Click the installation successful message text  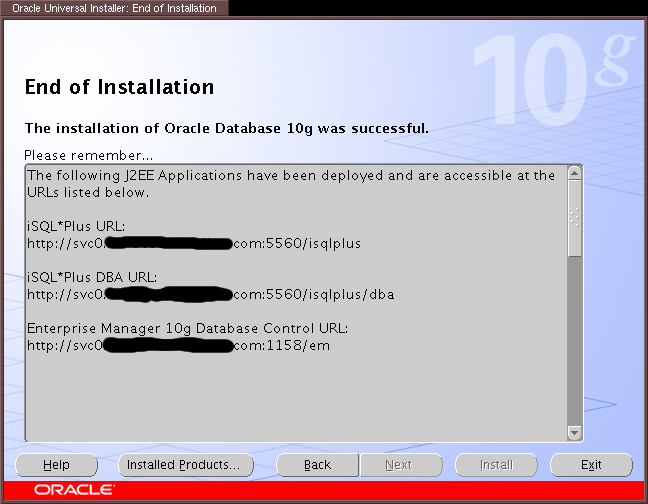pyautogui.click(x=226, y=128)
